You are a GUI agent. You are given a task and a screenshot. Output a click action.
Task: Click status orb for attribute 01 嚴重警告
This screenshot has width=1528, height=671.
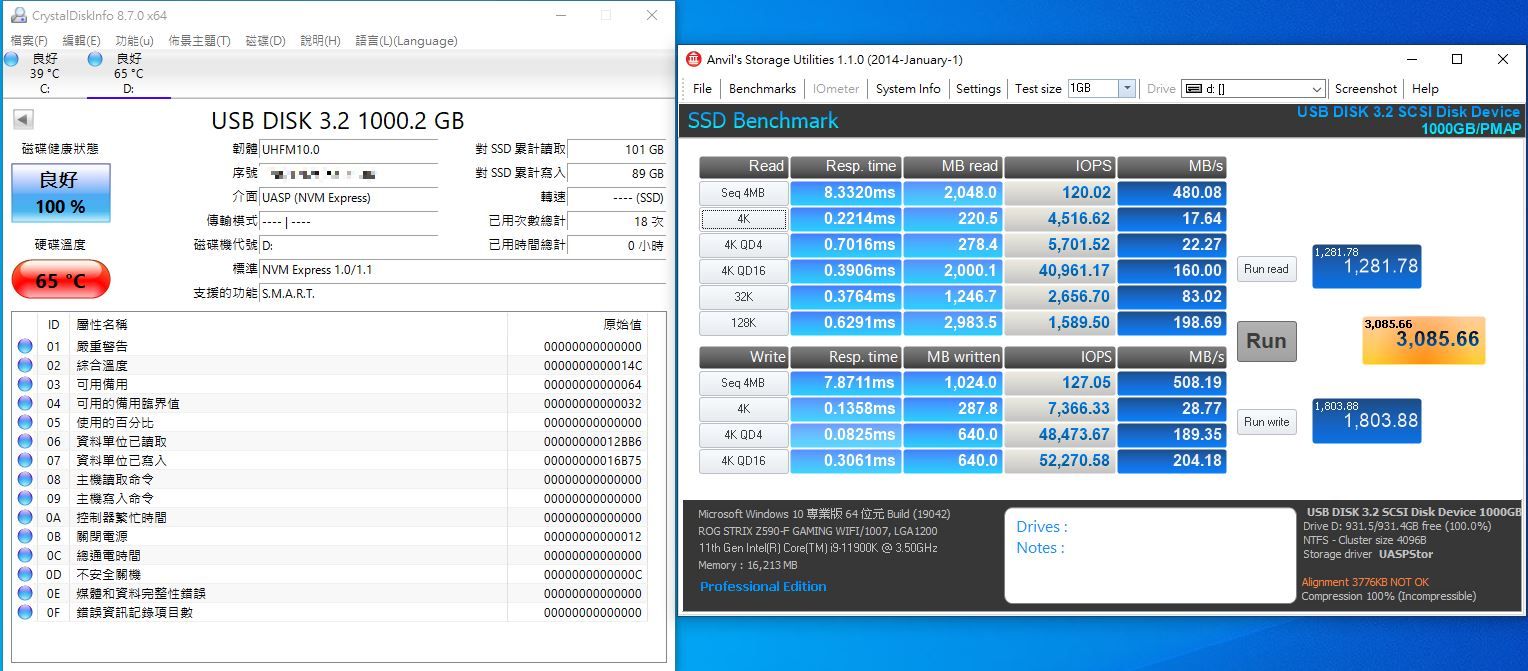(x=25, y=346)
